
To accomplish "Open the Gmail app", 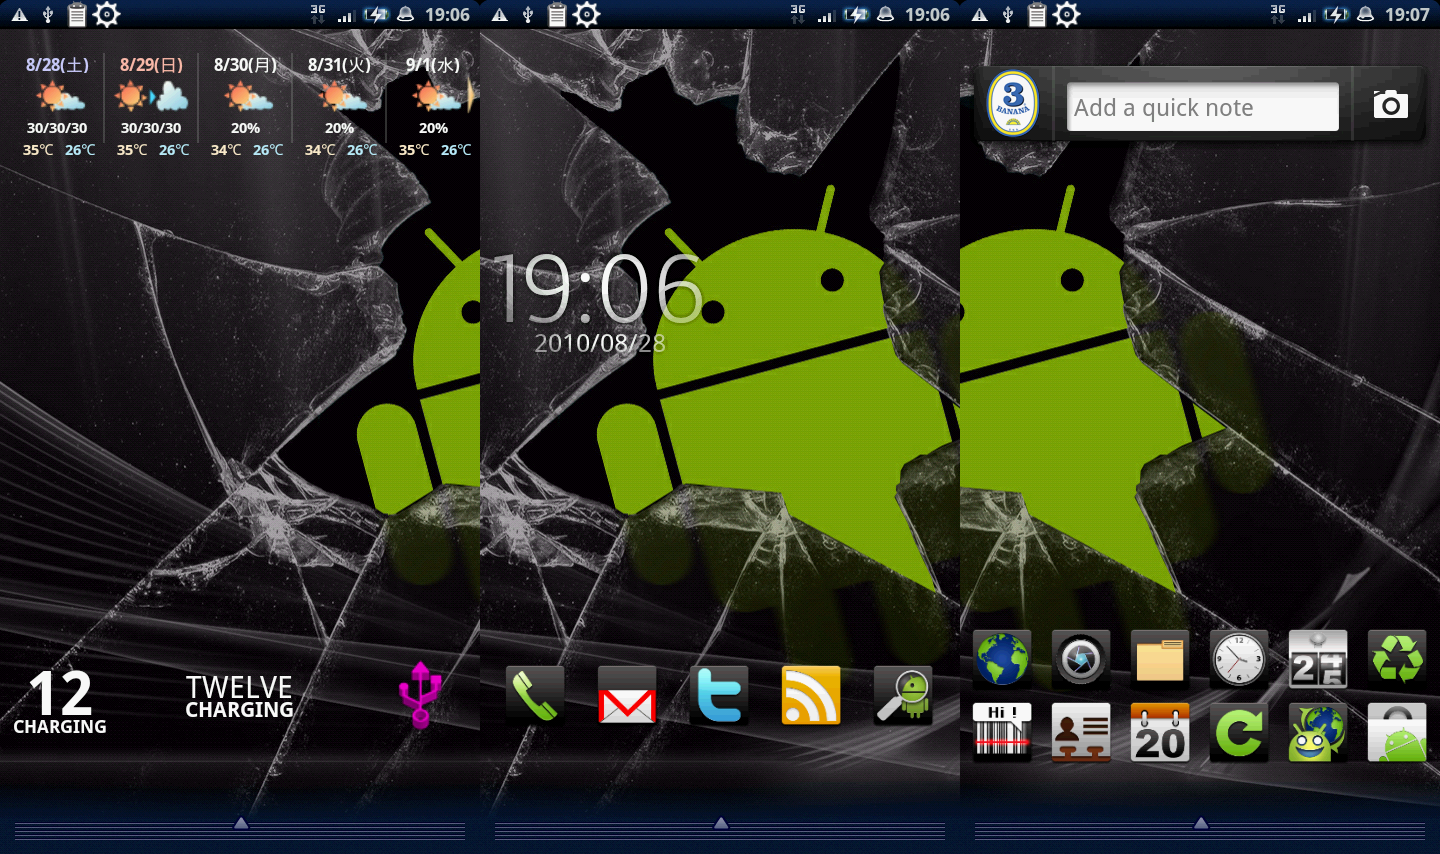I will click(x=627, y=695).
